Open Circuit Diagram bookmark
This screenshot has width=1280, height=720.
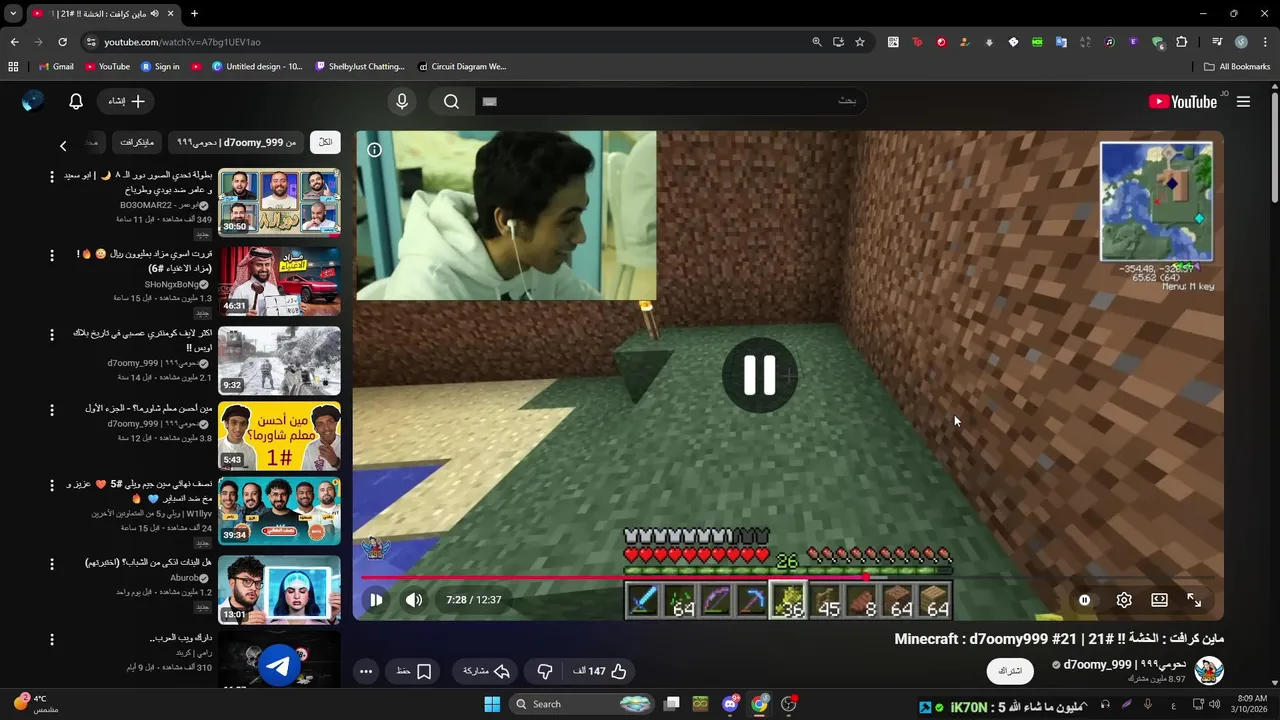461,67
